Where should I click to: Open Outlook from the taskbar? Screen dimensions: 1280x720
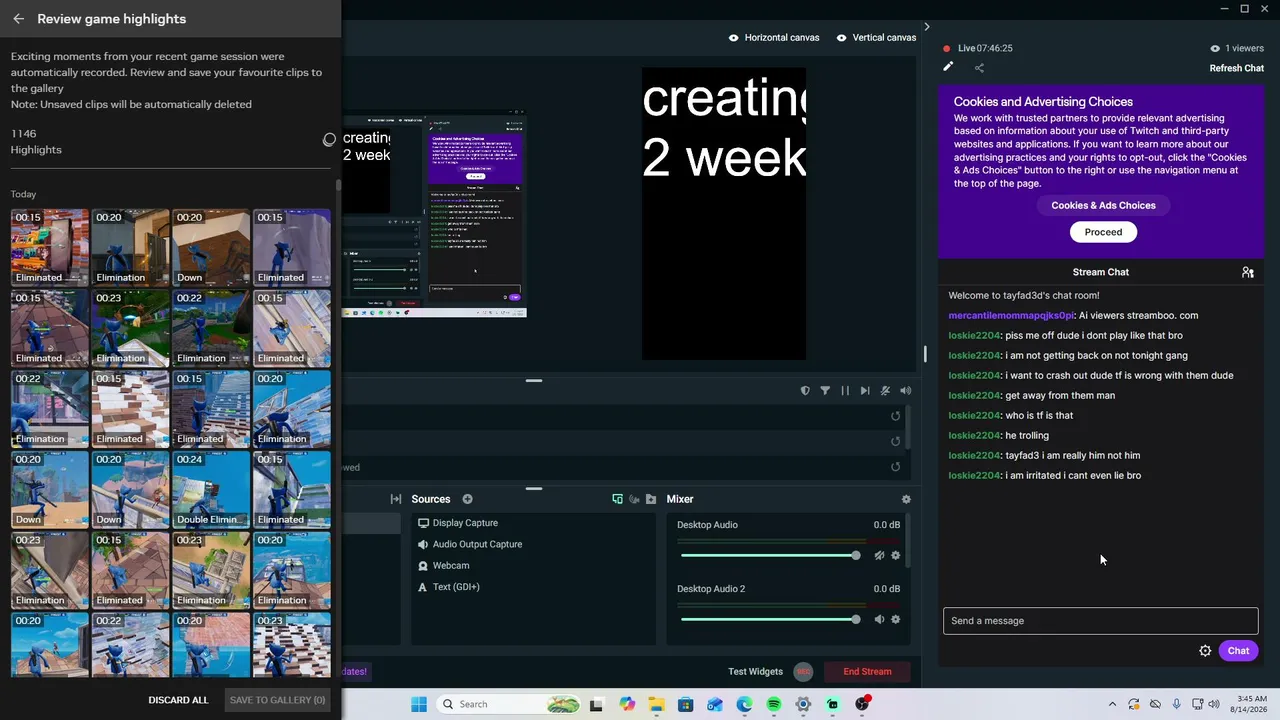pyautogui.click(x=715, y=704)
